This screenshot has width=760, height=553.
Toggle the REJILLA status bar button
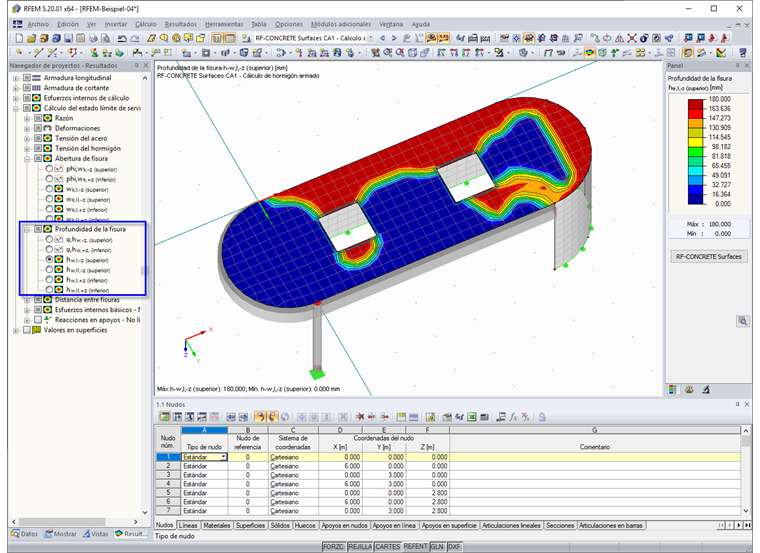click(360, 547)
